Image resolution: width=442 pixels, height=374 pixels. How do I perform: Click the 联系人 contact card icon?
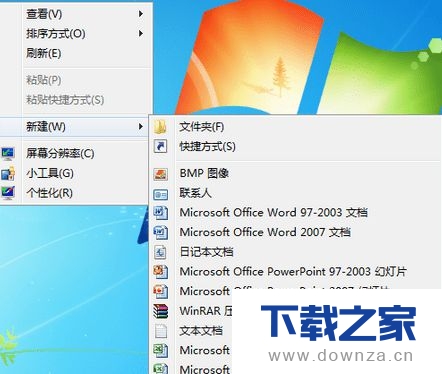pyautogui.click(x=160, y=194)
